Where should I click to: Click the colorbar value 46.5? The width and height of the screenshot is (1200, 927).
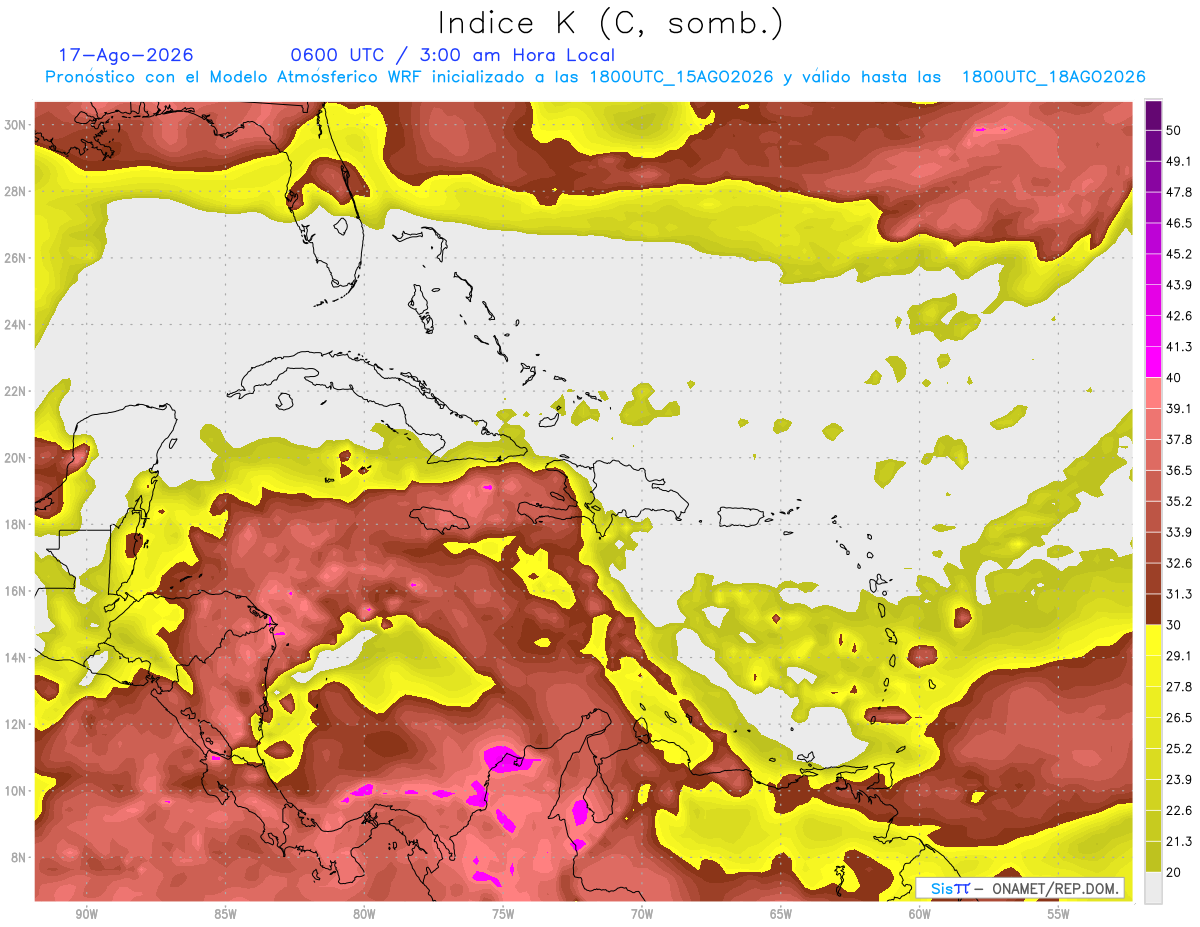(x=1179, y=223)
